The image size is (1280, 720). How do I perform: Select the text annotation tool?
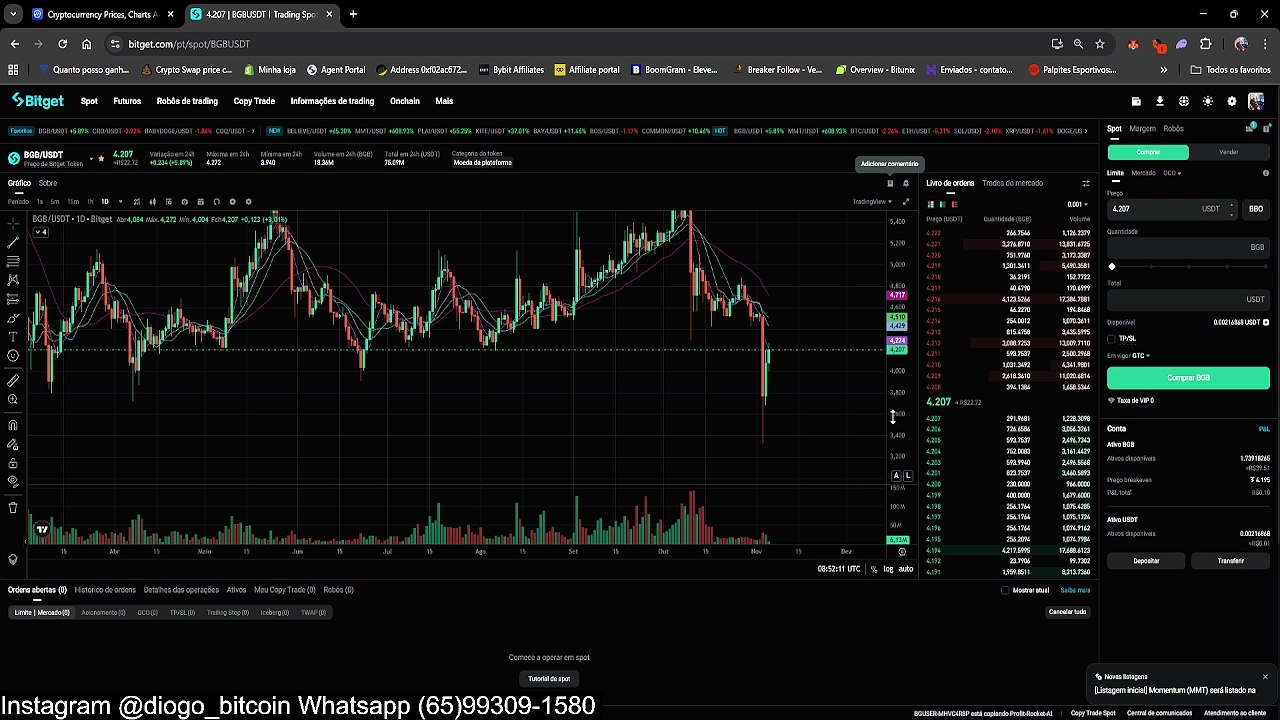point(13,337)
